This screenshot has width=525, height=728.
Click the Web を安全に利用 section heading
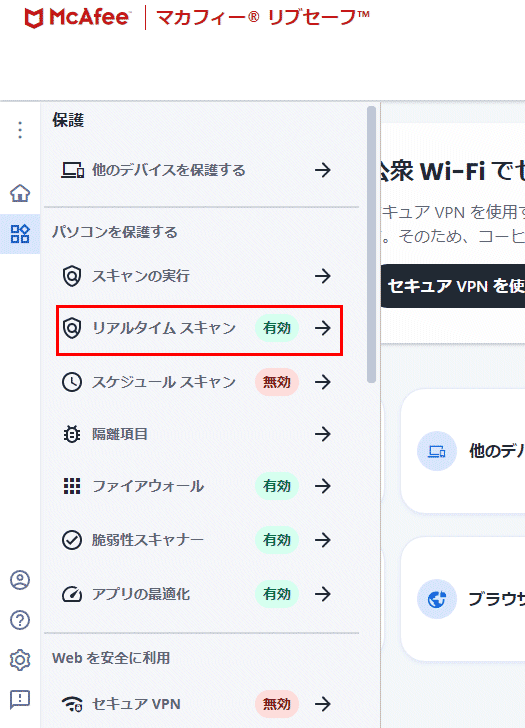point(111,658)
